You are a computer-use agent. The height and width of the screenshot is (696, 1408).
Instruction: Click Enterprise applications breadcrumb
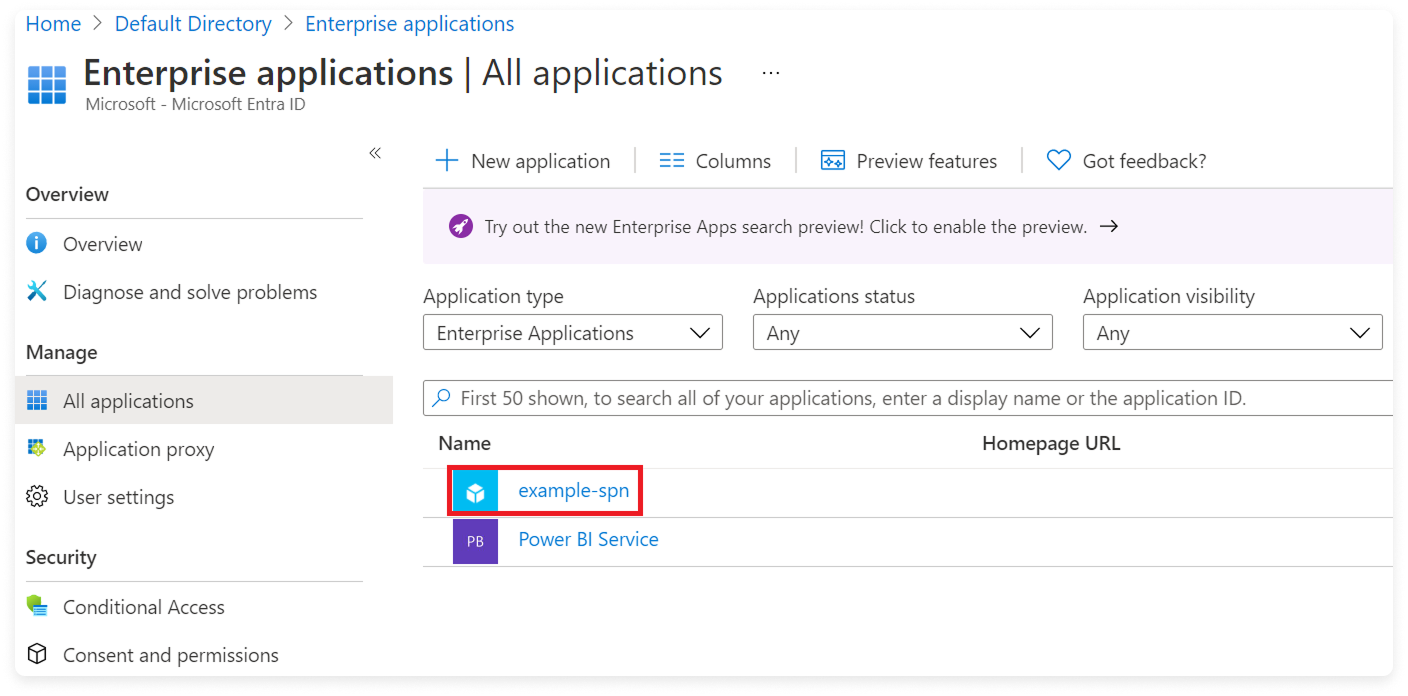coord(410,24)
